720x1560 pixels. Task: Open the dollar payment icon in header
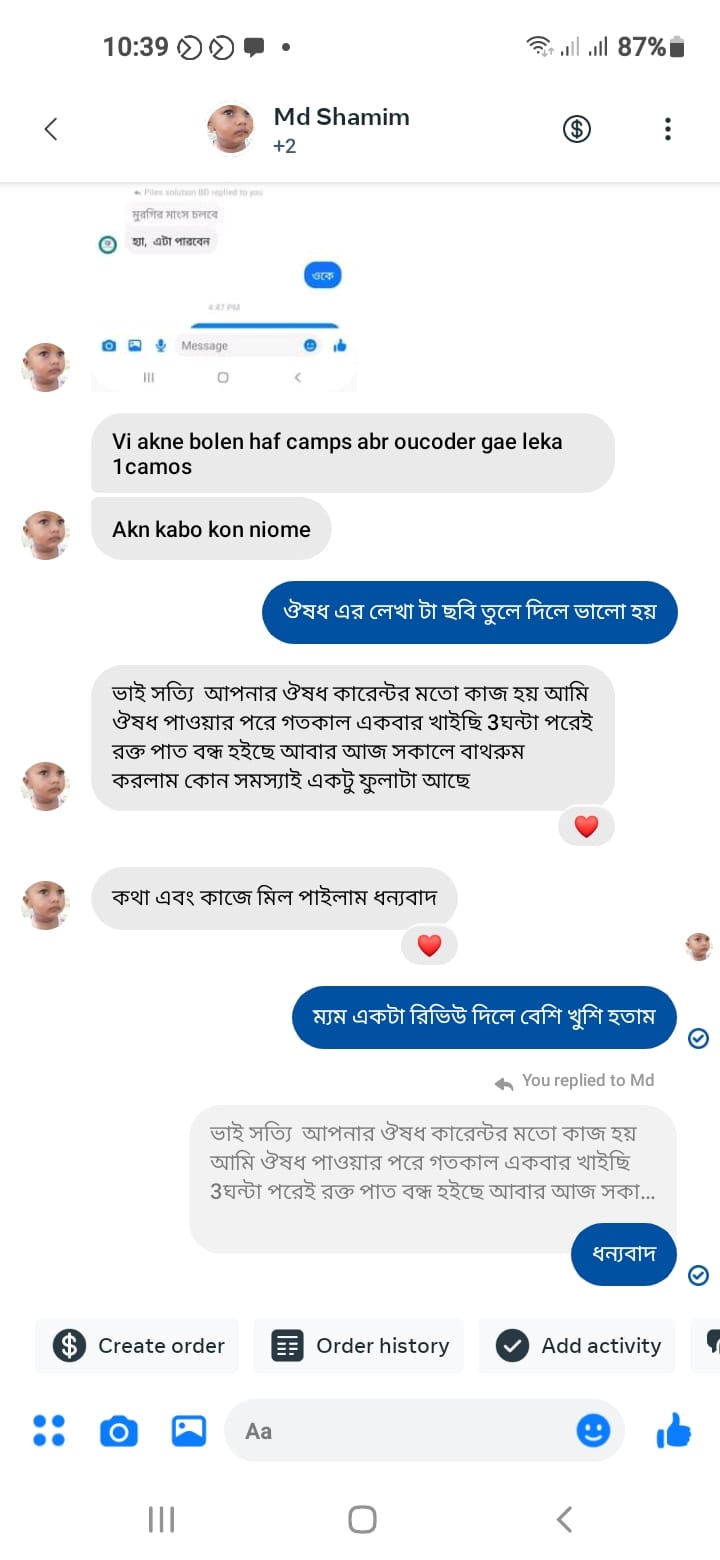point(577,129)
